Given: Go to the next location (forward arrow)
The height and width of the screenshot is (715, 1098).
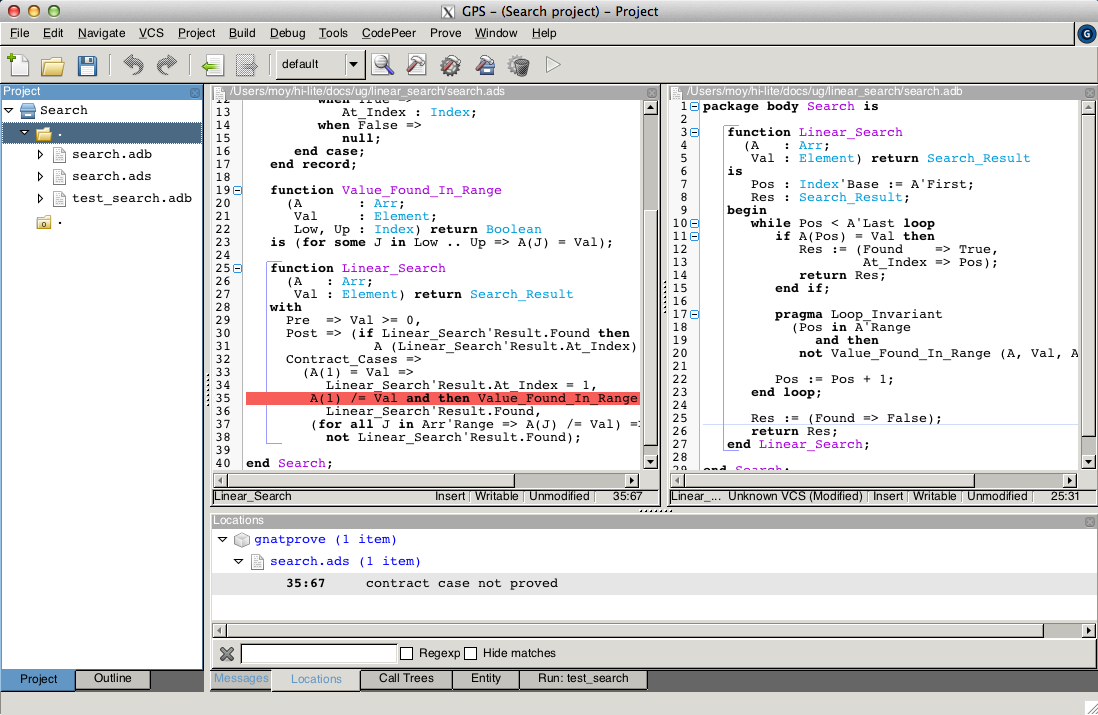Looking at the screenshot, I should (x=246, y=66).
